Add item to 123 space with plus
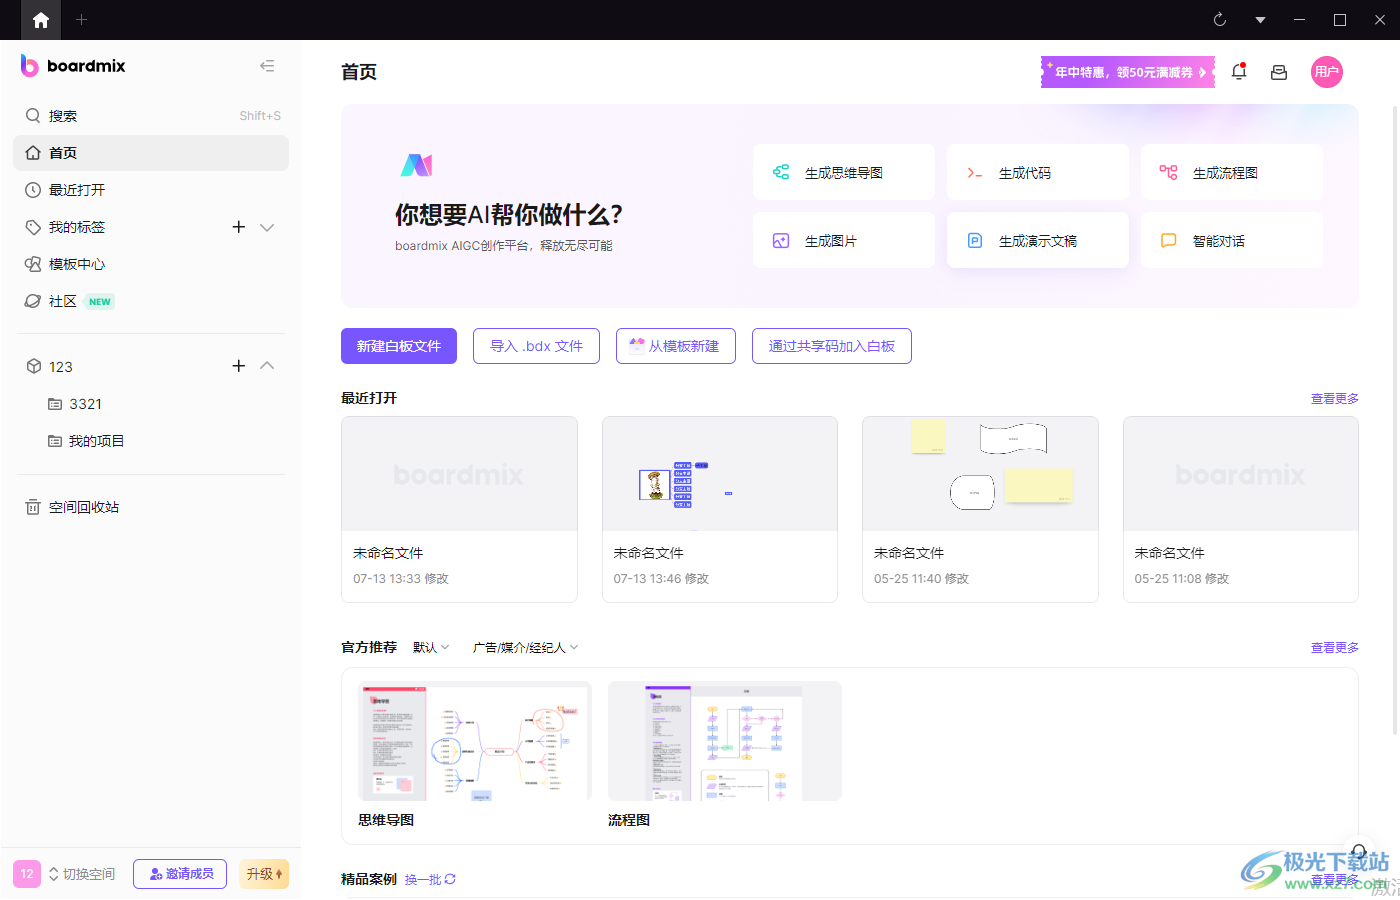 click(239, 366)
